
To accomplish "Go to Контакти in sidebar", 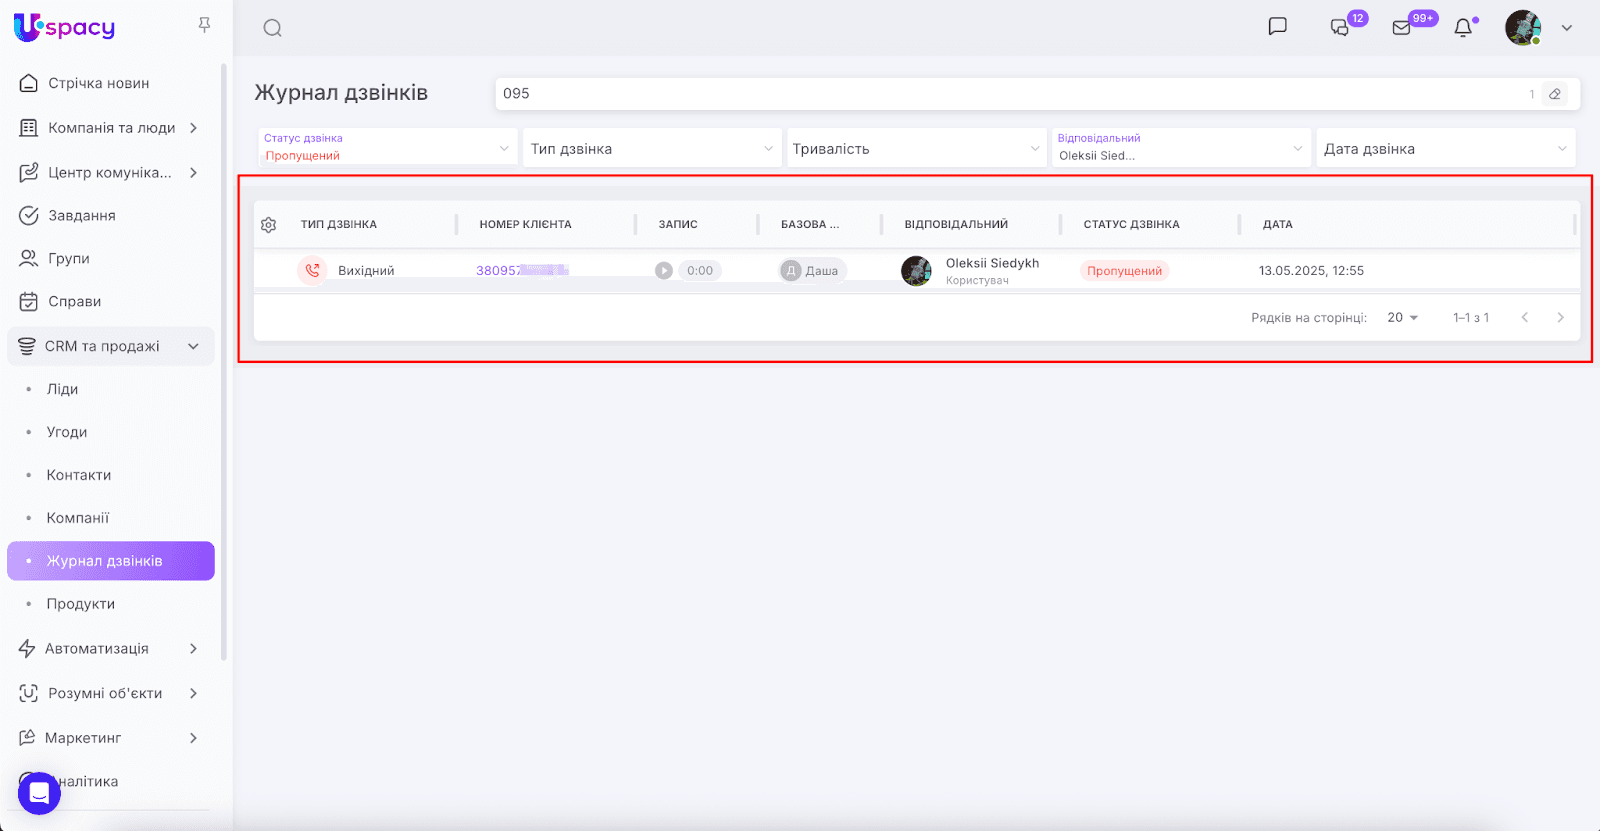I will 79,475.
